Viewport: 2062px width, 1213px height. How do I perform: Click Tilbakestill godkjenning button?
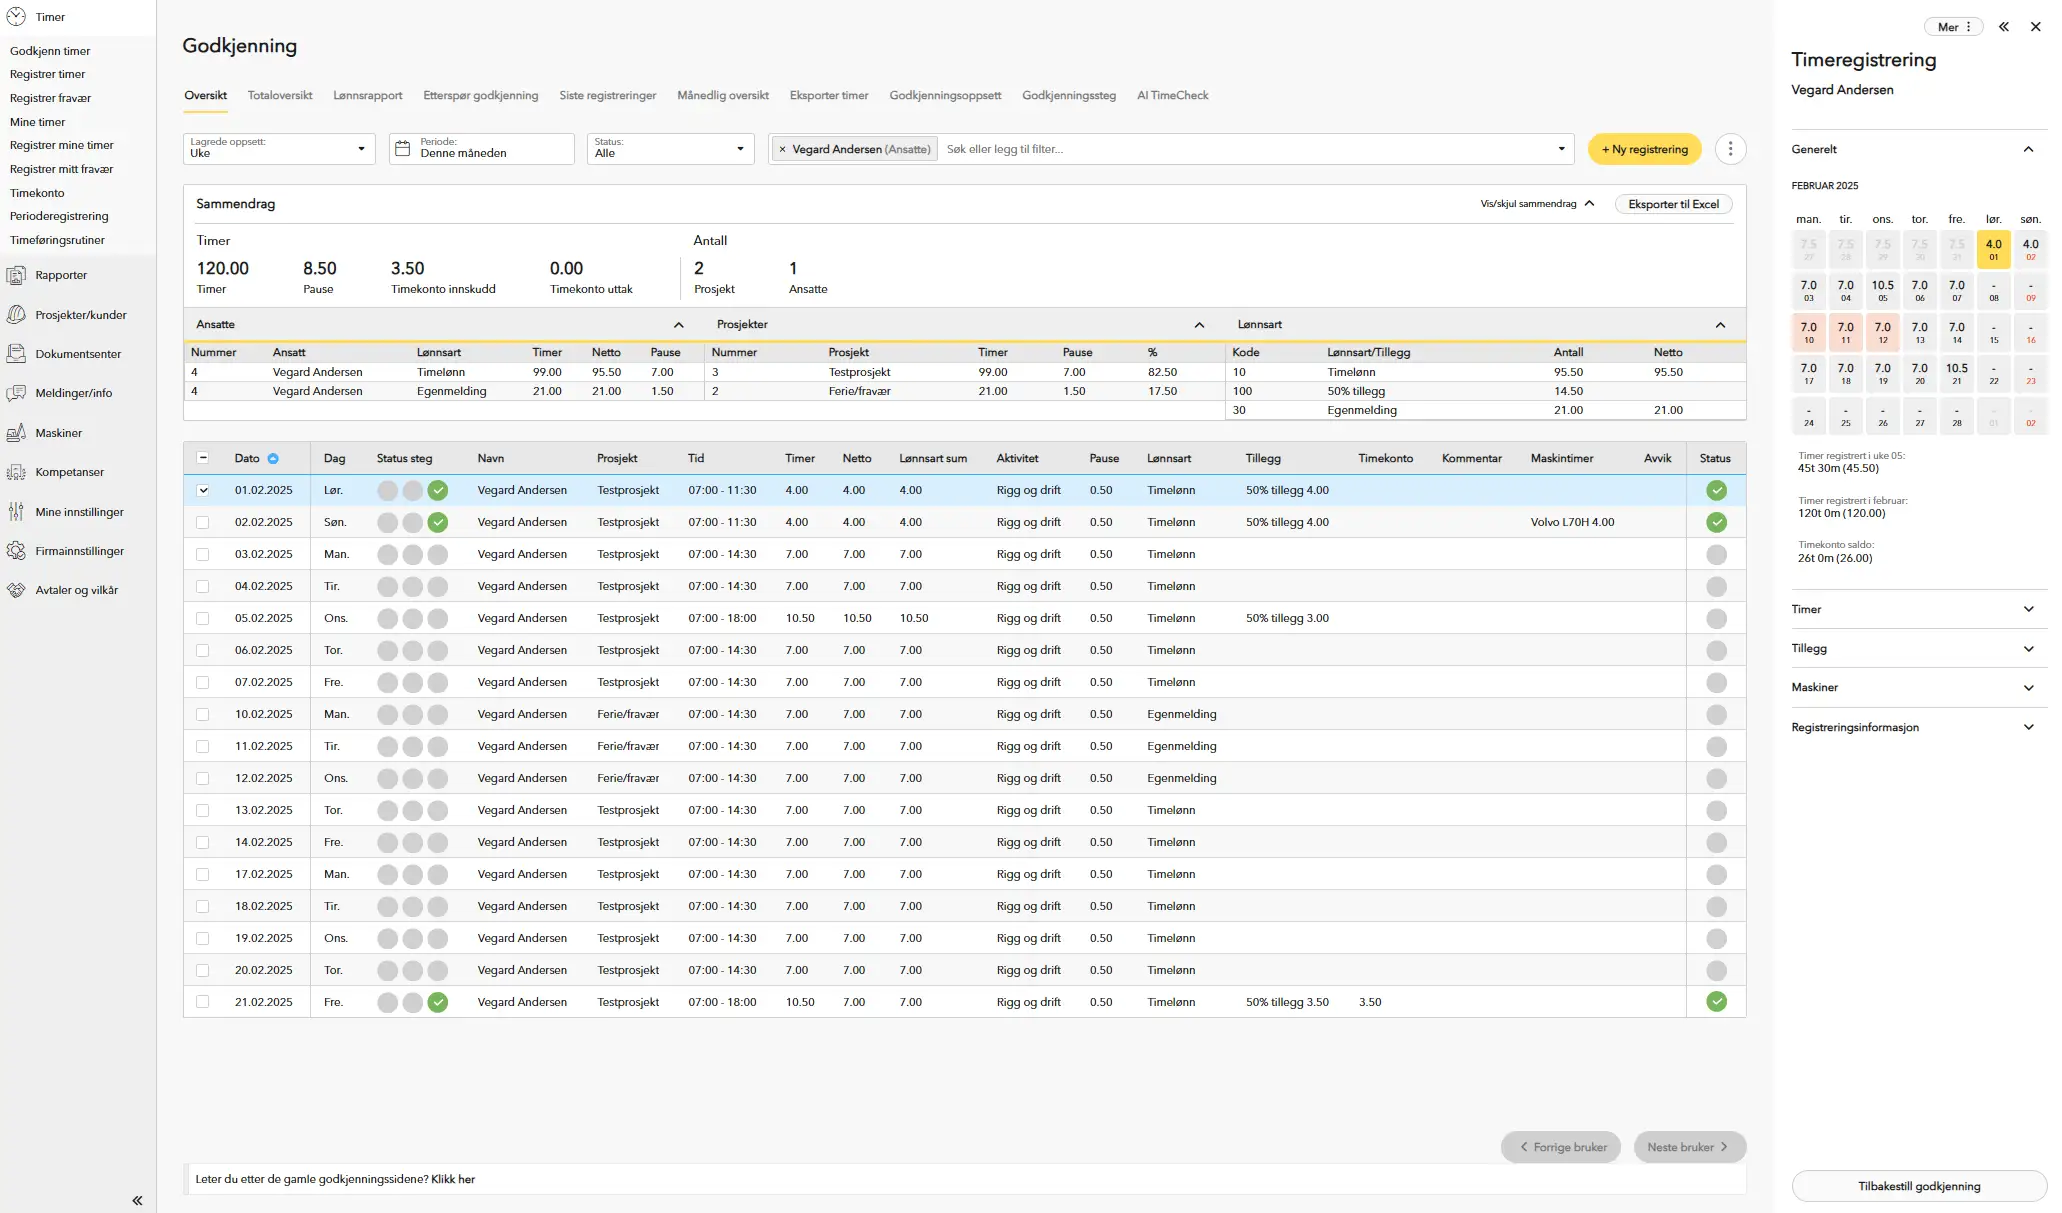(x=1919, y=1186)
